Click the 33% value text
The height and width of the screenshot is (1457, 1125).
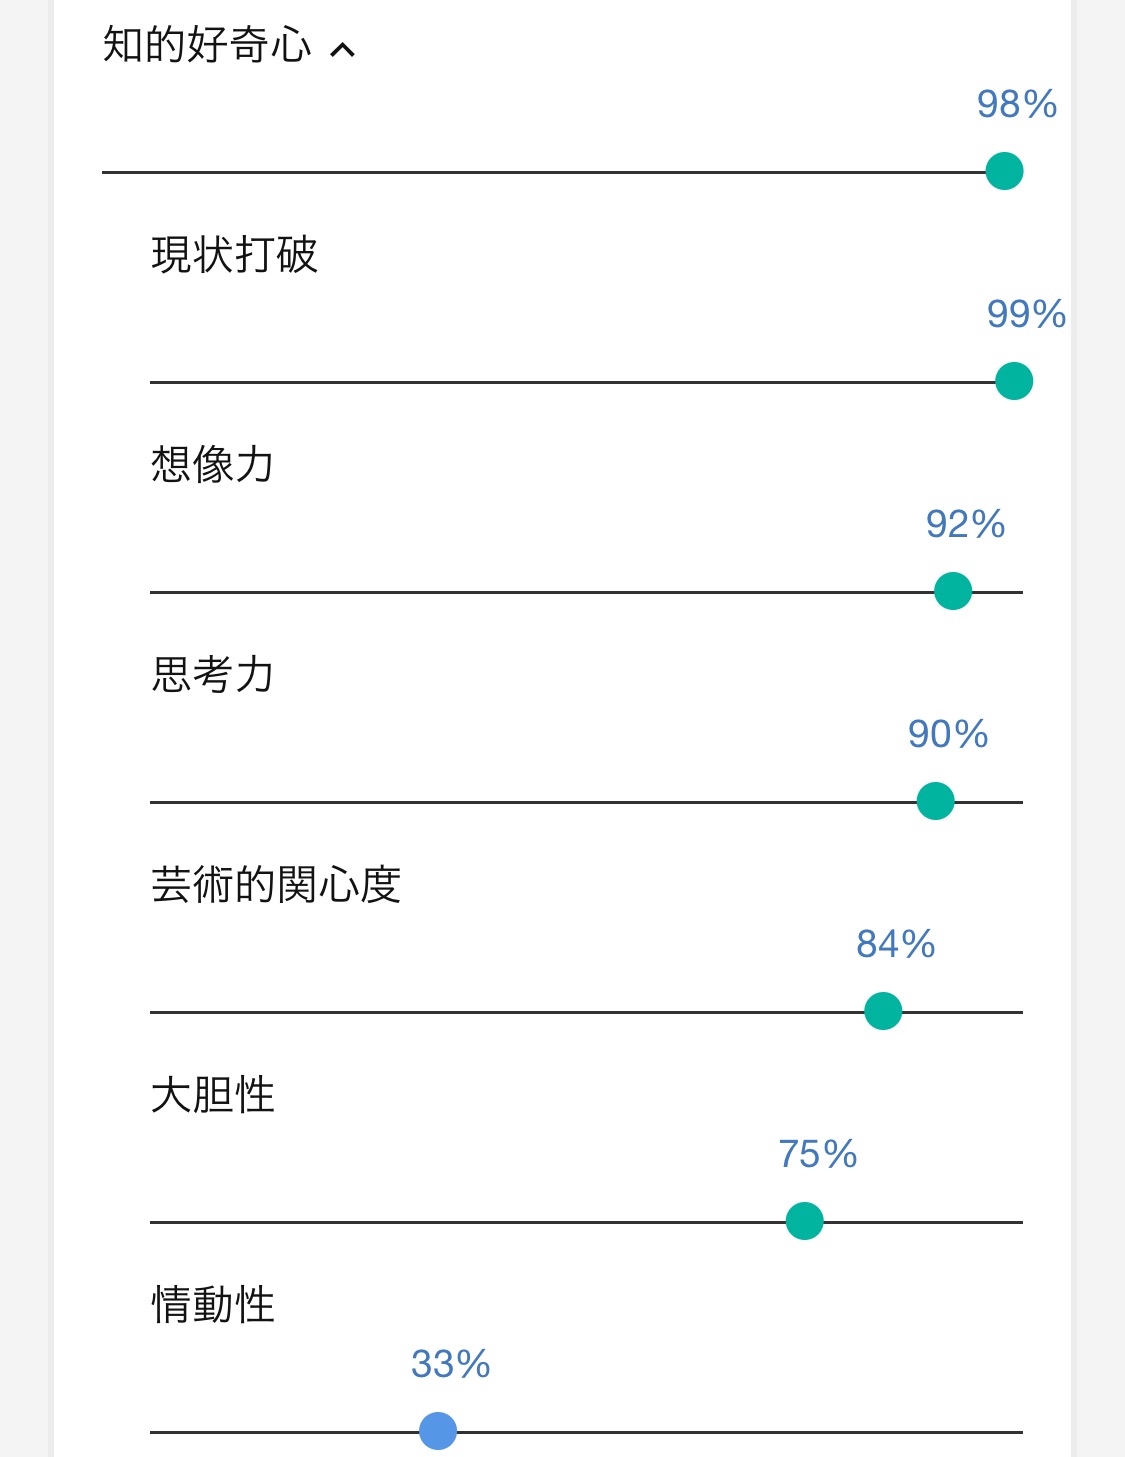[450, 1364]
